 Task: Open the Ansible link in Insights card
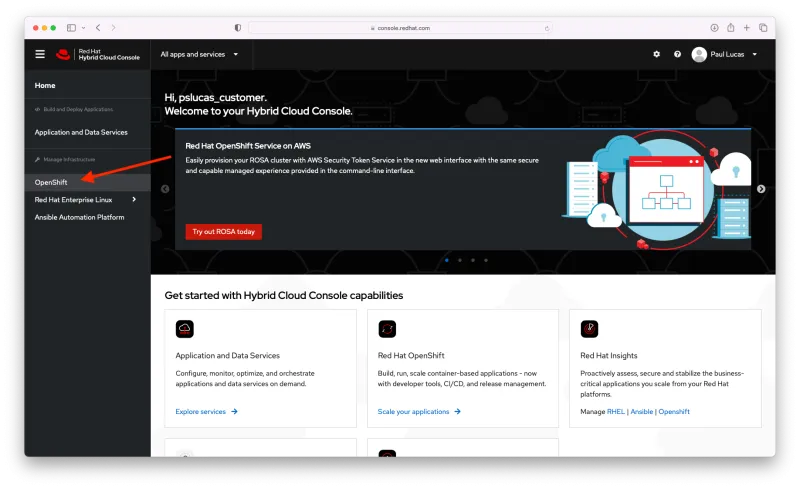point(642,411)
